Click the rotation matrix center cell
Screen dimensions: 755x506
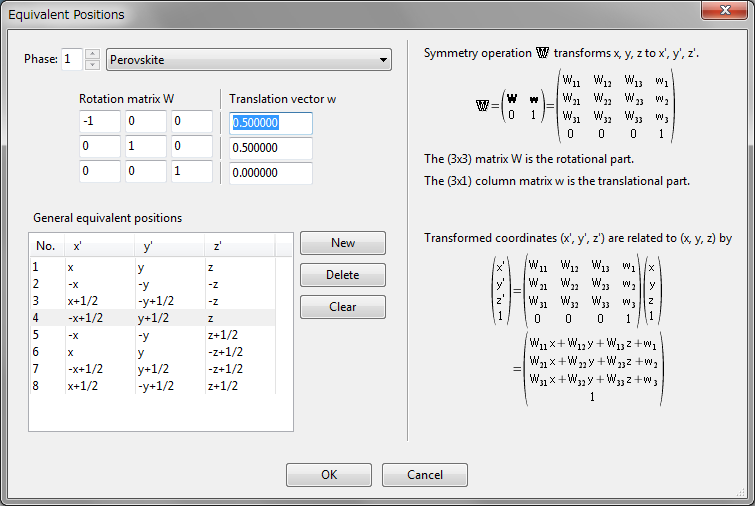click(x=145, y=147)
